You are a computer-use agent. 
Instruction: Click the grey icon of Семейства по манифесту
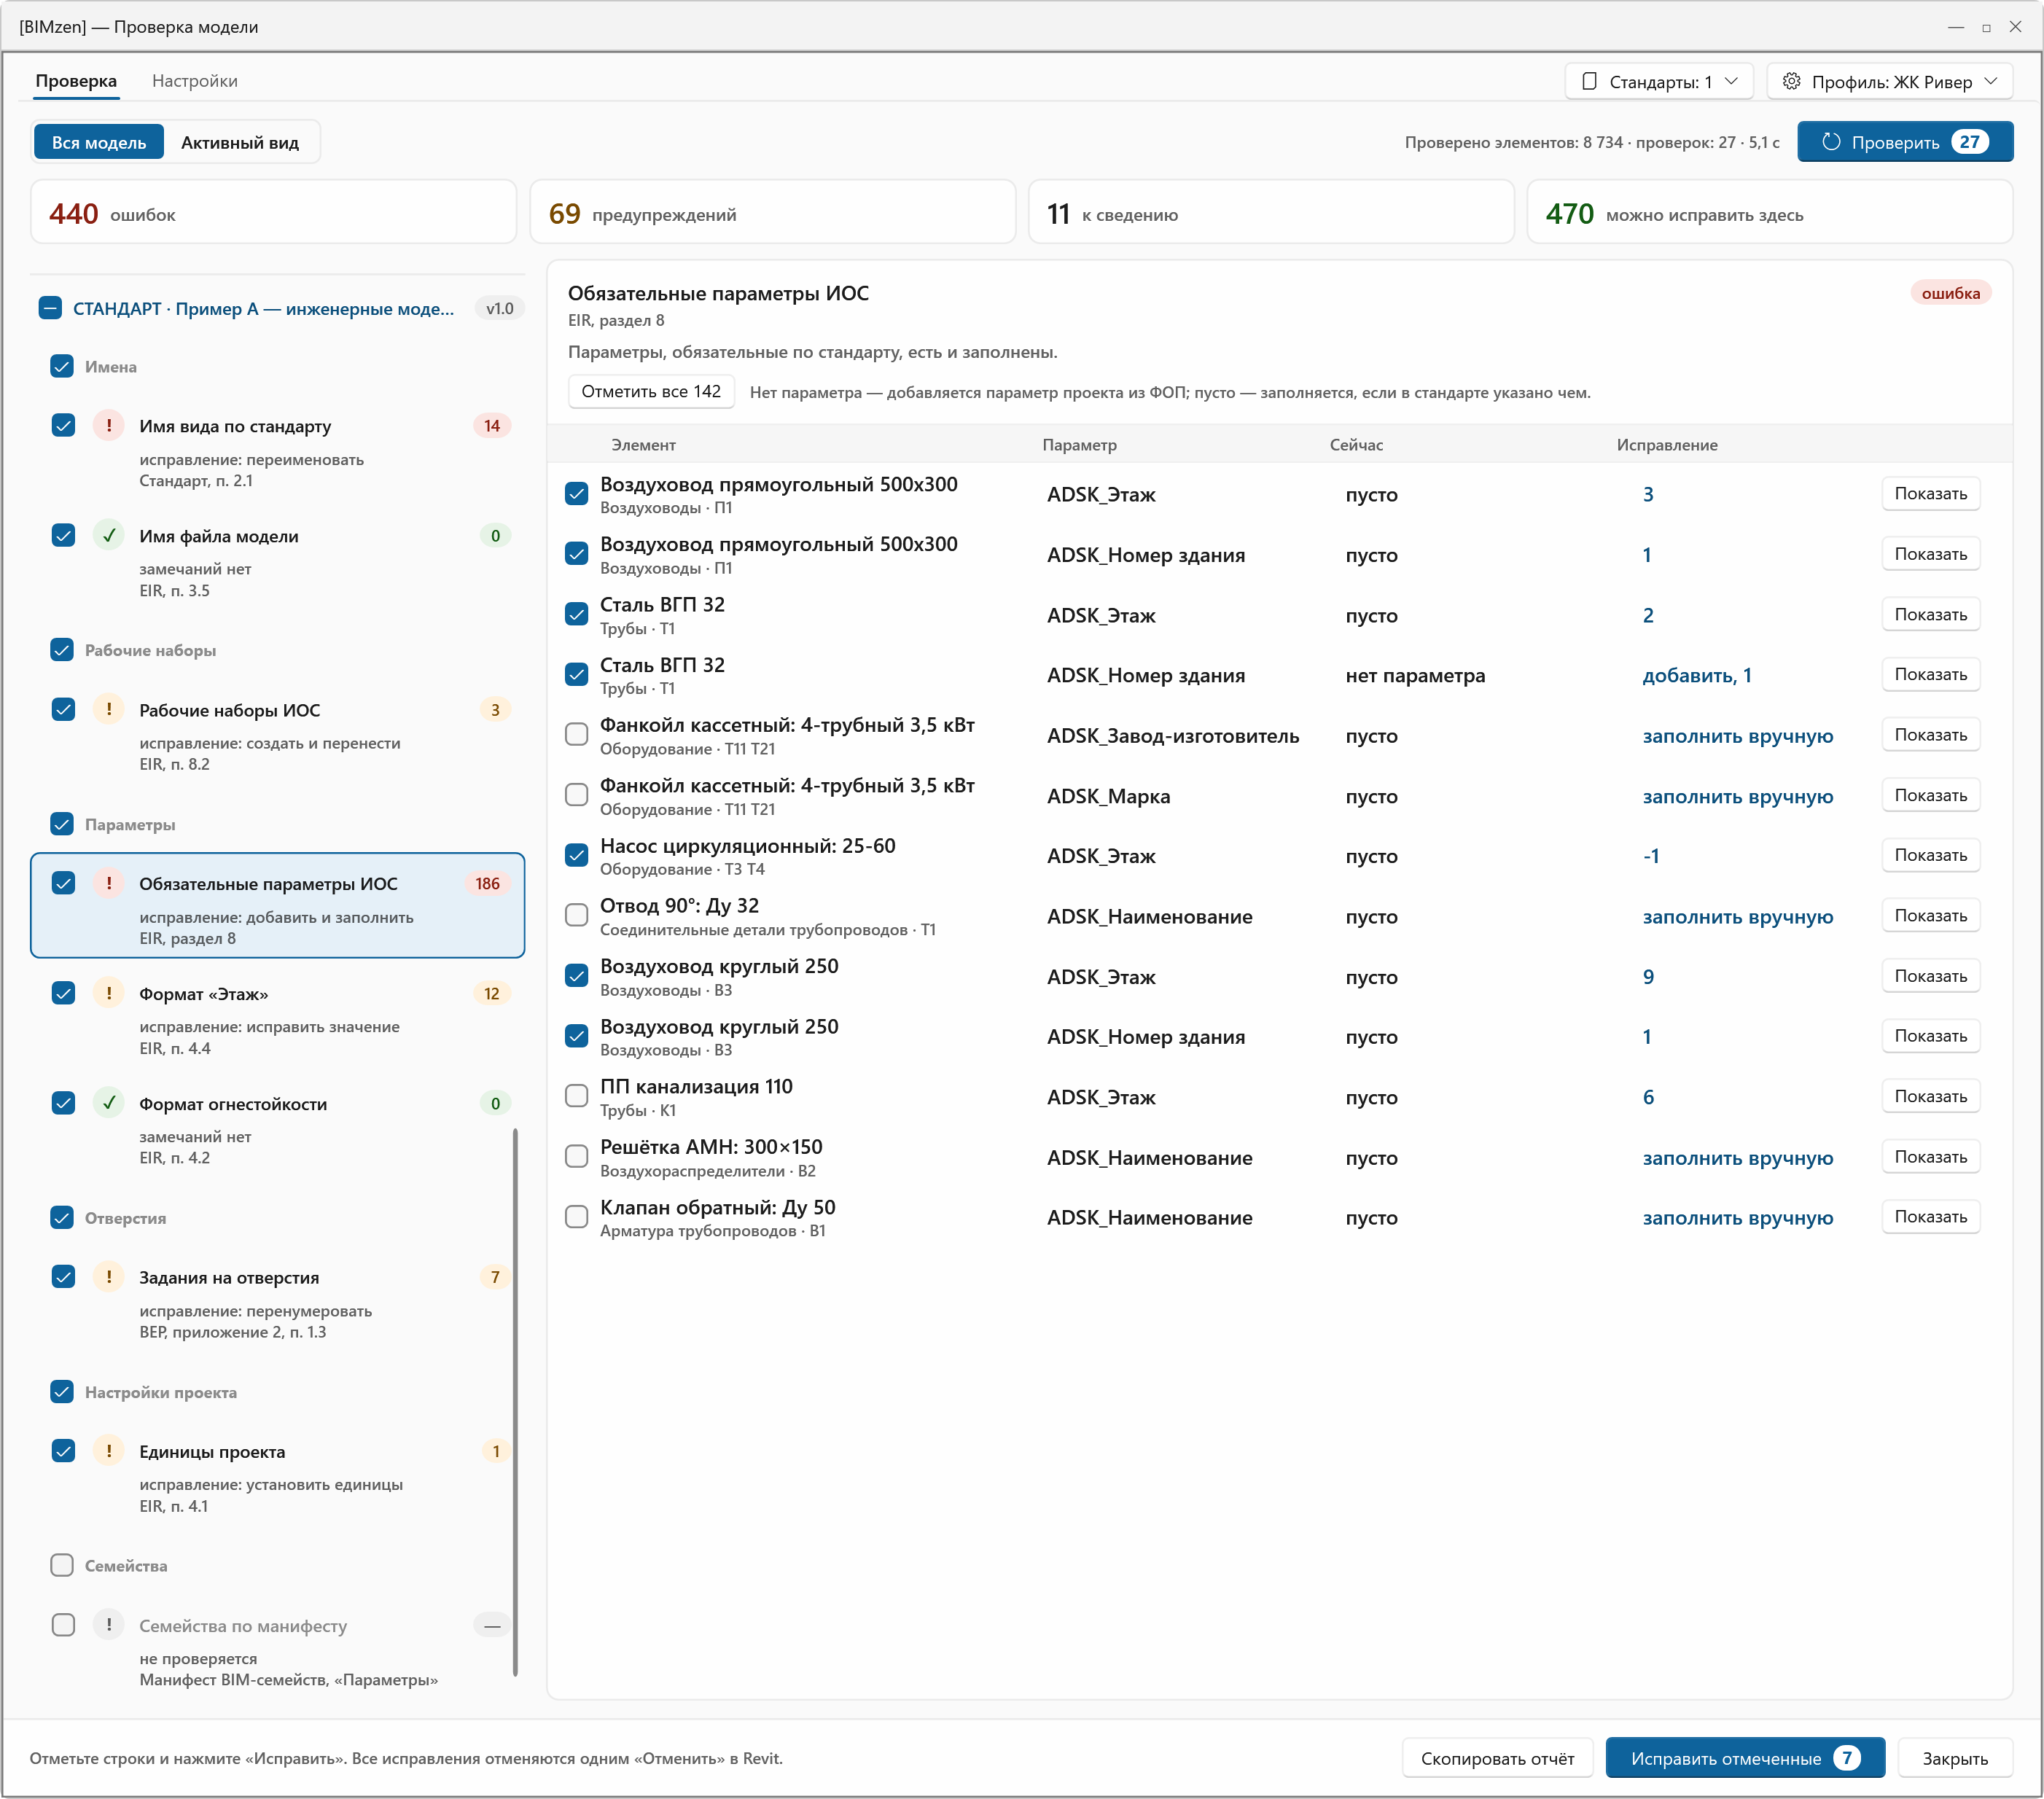tap(109, 1625)
